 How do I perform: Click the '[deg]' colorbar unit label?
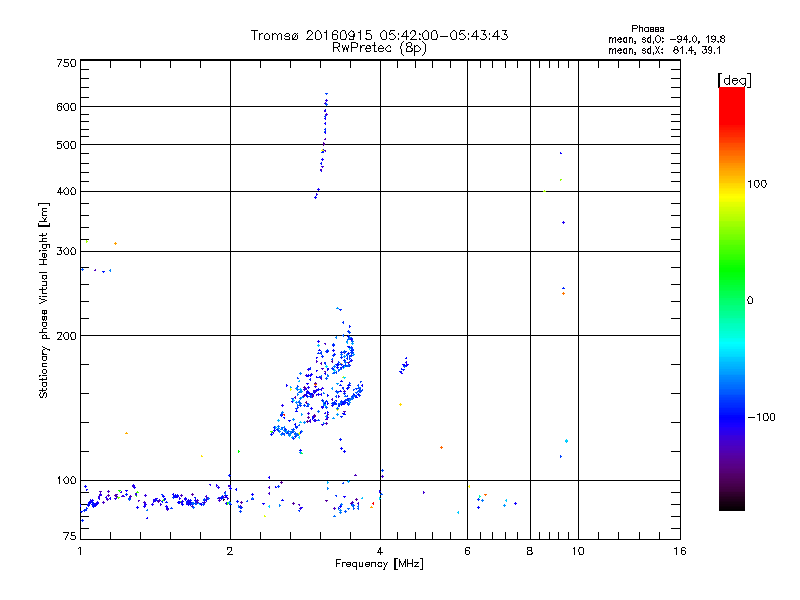coord(734,80)
